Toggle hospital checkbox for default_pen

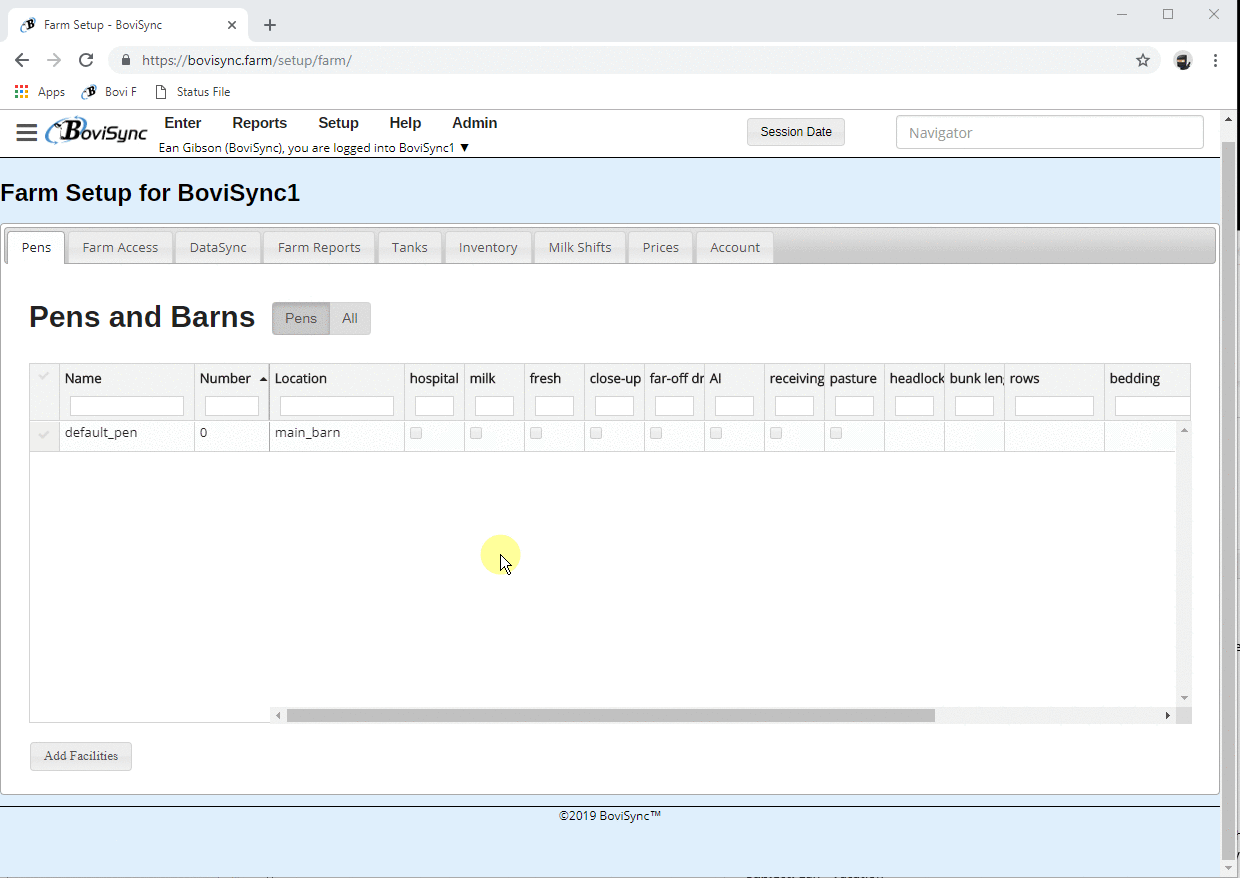[416, 433]
